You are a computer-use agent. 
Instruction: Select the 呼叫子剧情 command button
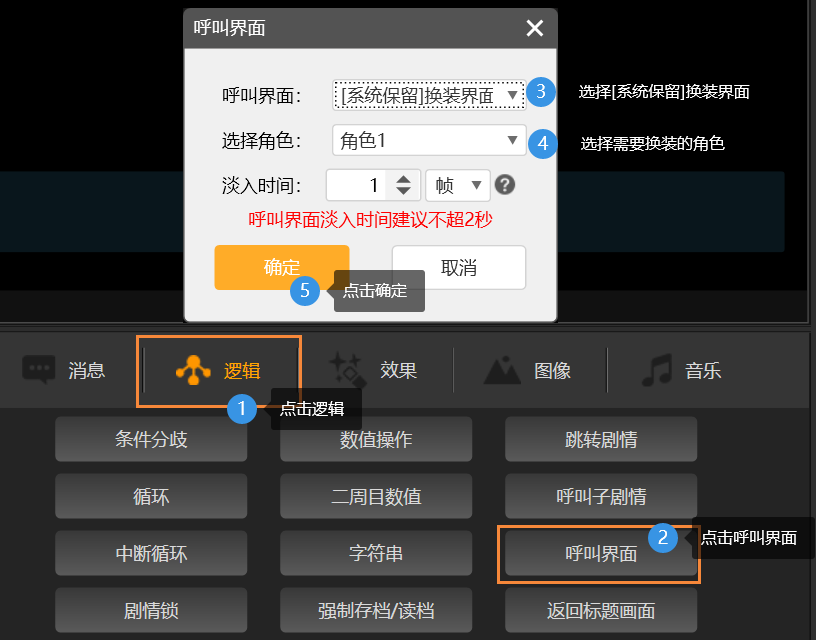click(601, 496)
